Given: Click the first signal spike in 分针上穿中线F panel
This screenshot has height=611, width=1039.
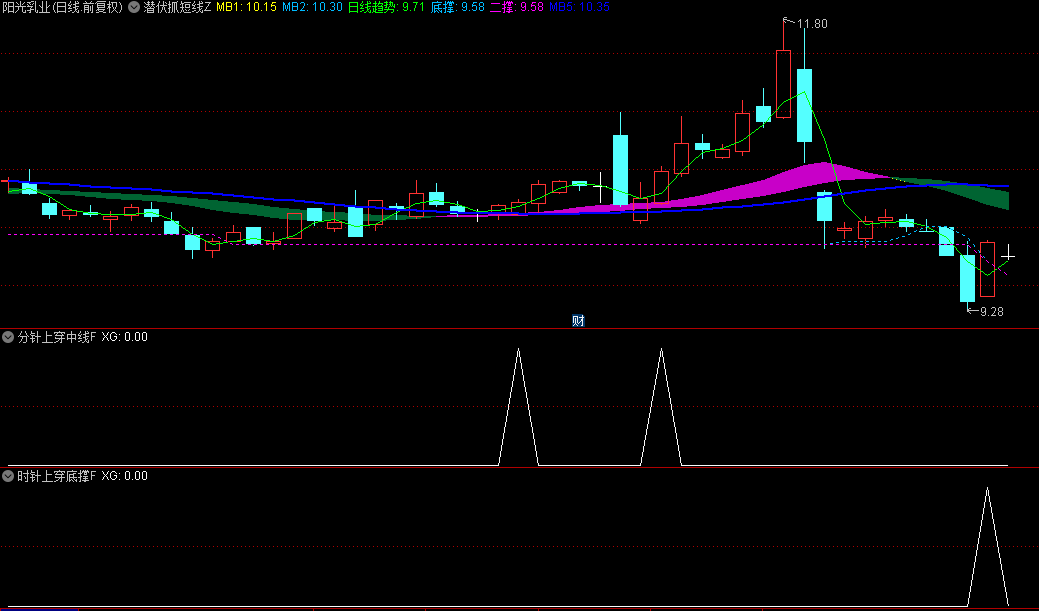Looking at the screenshot, I should click(518, 407).
